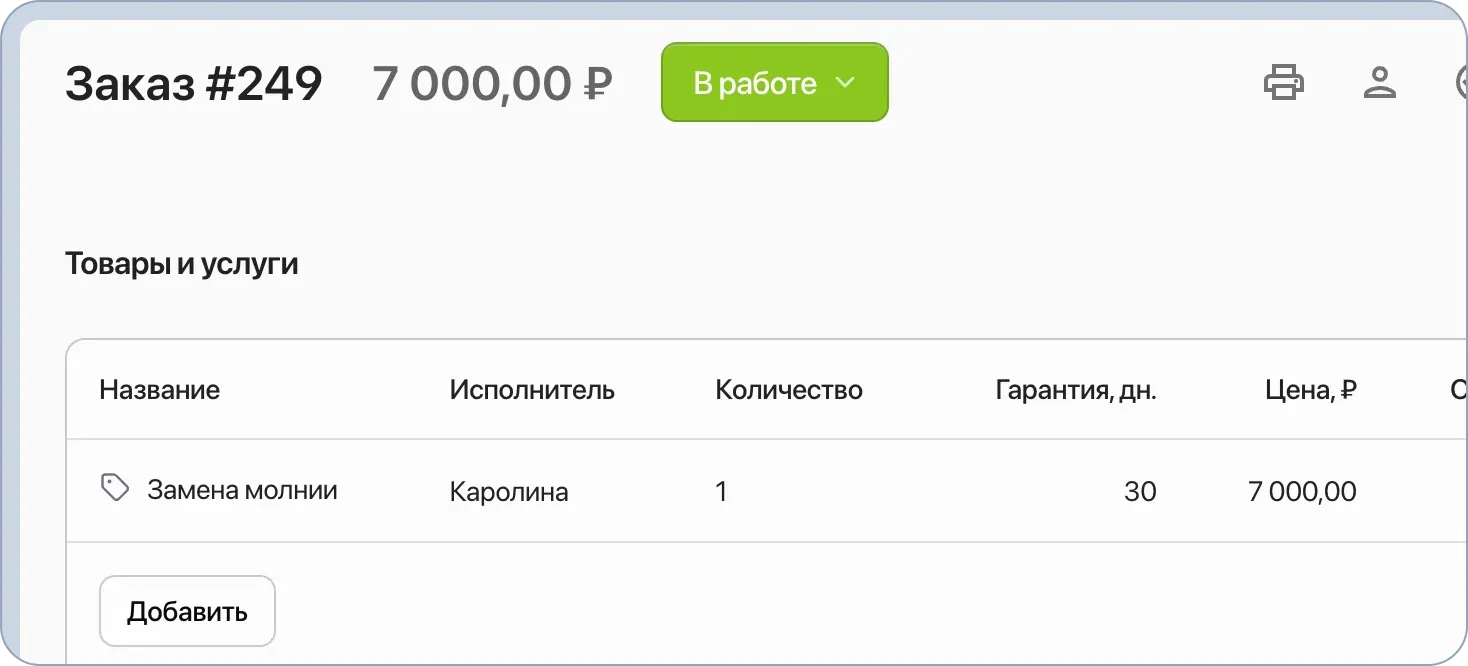Viewport: 1468px width, 666px height.
Task: Sort by the 'Название' column header
Action: pyautogui.click(x=160, y=390)
